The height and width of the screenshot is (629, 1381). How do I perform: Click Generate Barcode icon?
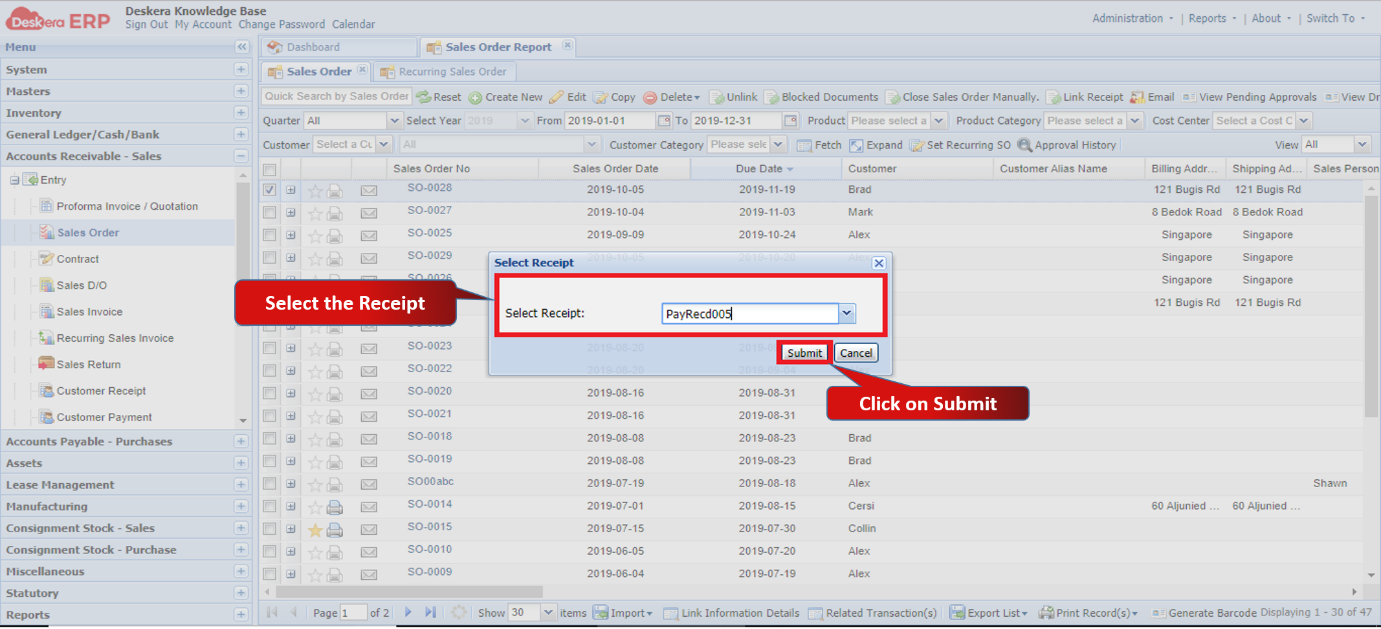1158,613
